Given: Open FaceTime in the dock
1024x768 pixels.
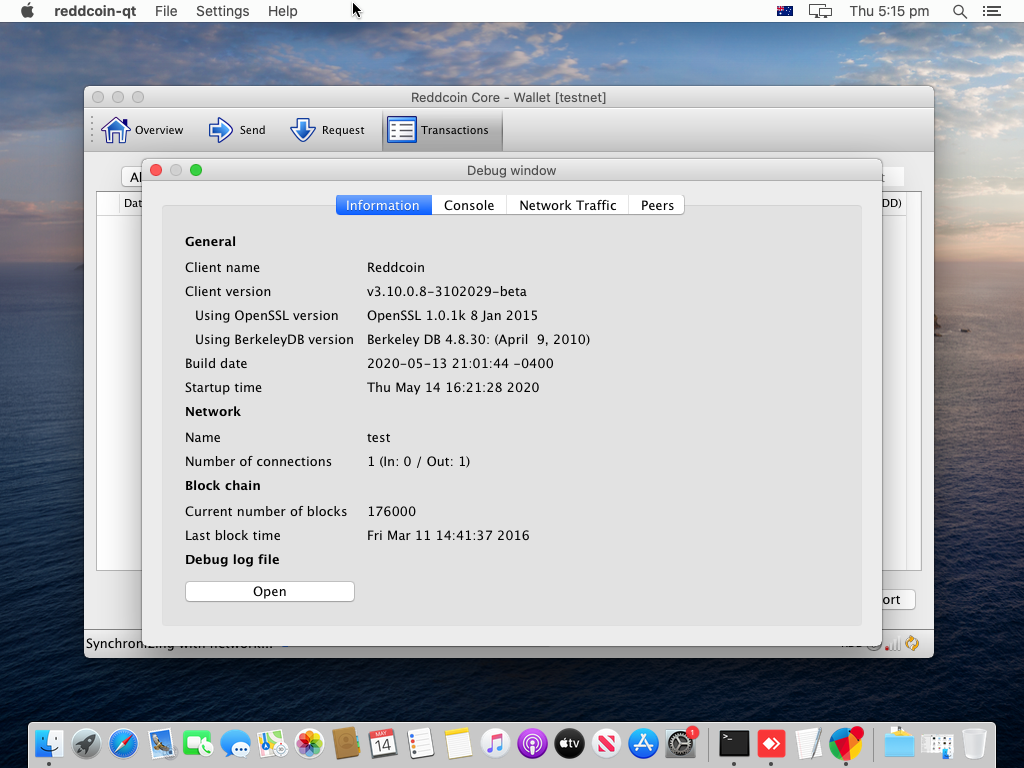Looking at the screenshot, I should [x=198, y=744].
